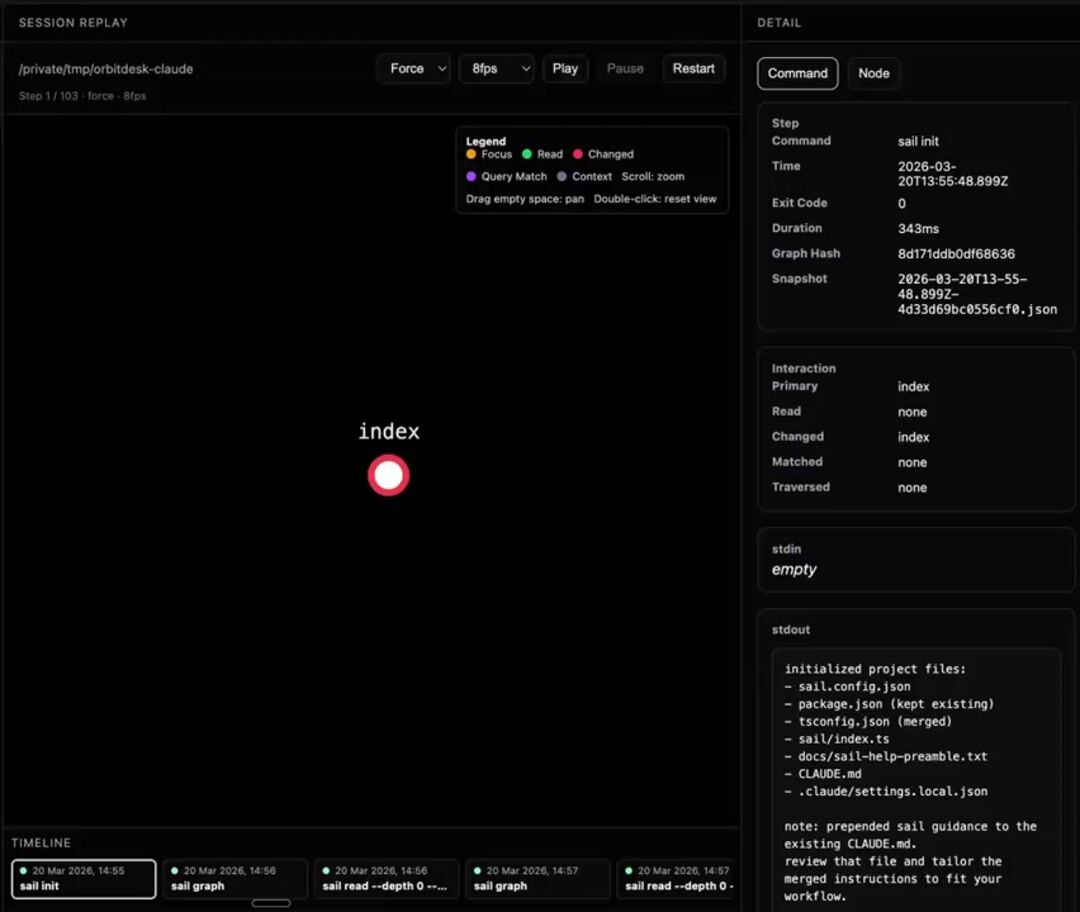The height and width of the screenshot is (912, 1080).
Task: Click the .claude/settings.local.json stdout line
Action: click(x=886, y=791)
